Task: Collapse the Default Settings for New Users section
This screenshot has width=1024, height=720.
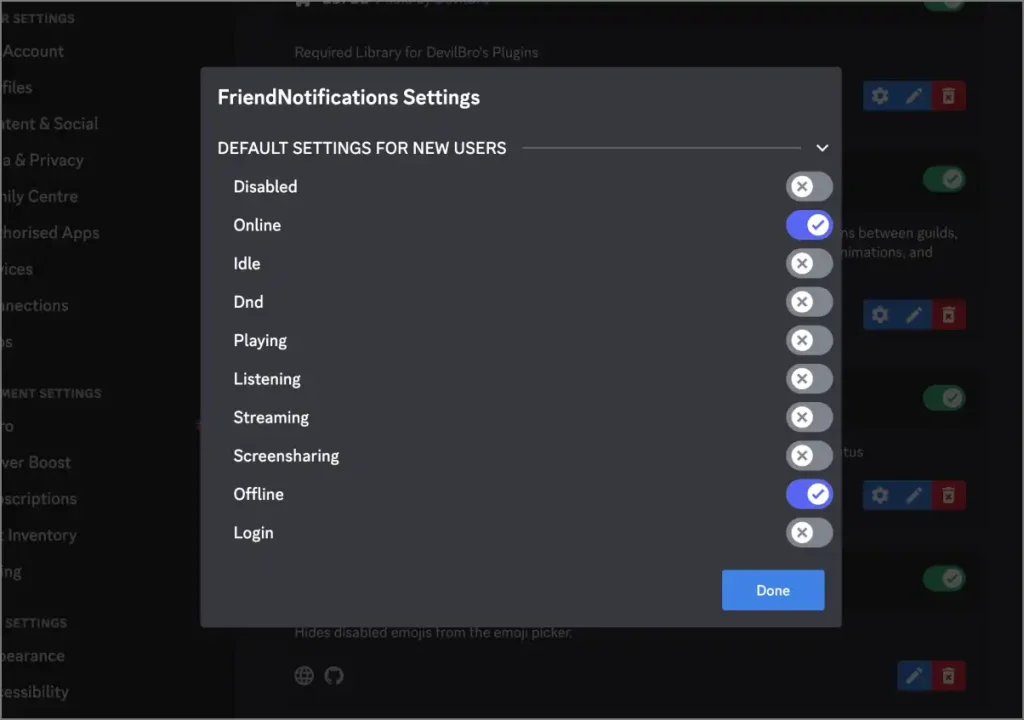Action: 822,148
